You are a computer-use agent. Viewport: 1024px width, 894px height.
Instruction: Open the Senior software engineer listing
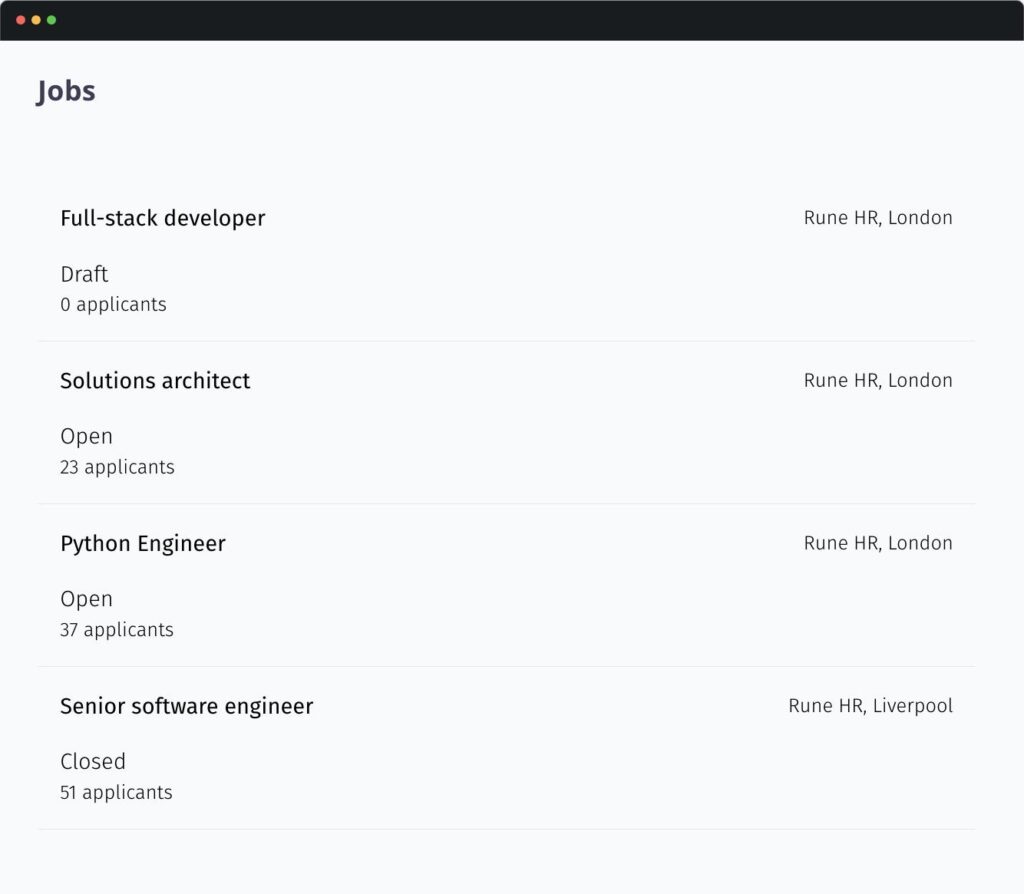[186, 706]
